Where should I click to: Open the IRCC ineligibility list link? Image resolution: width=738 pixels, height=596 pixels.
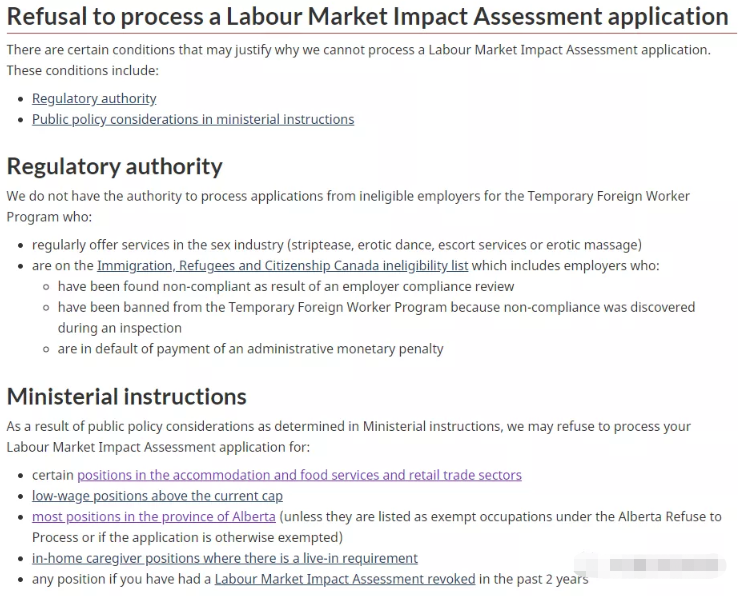point(282,265)
